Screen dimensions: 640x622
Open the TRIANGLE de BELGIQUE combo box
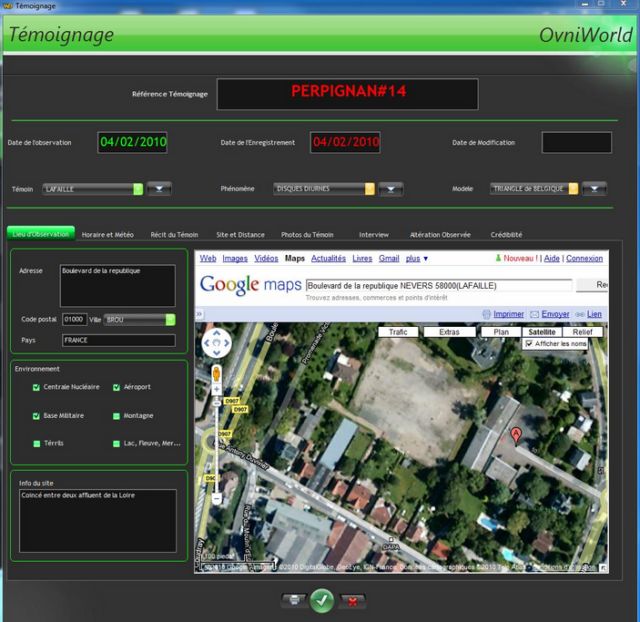point(534,188)
